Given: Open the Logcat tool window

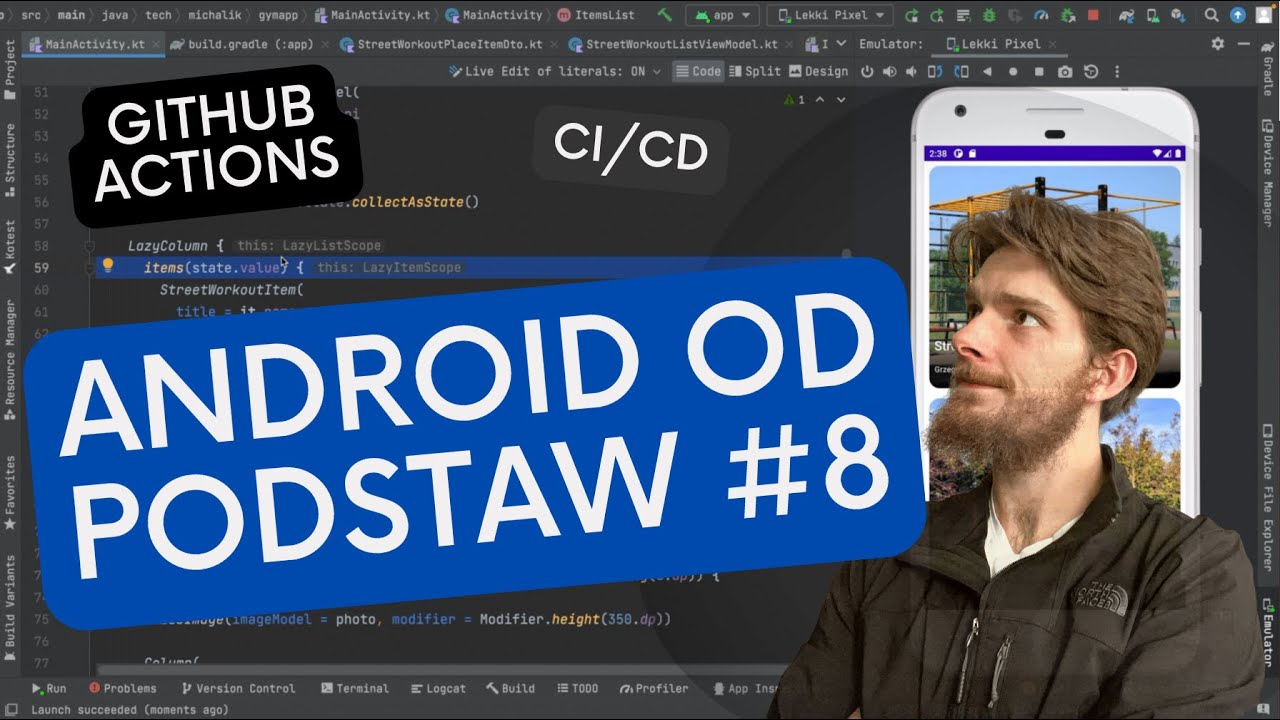Looking at the screenshot, I should click(x=439, y=688).
